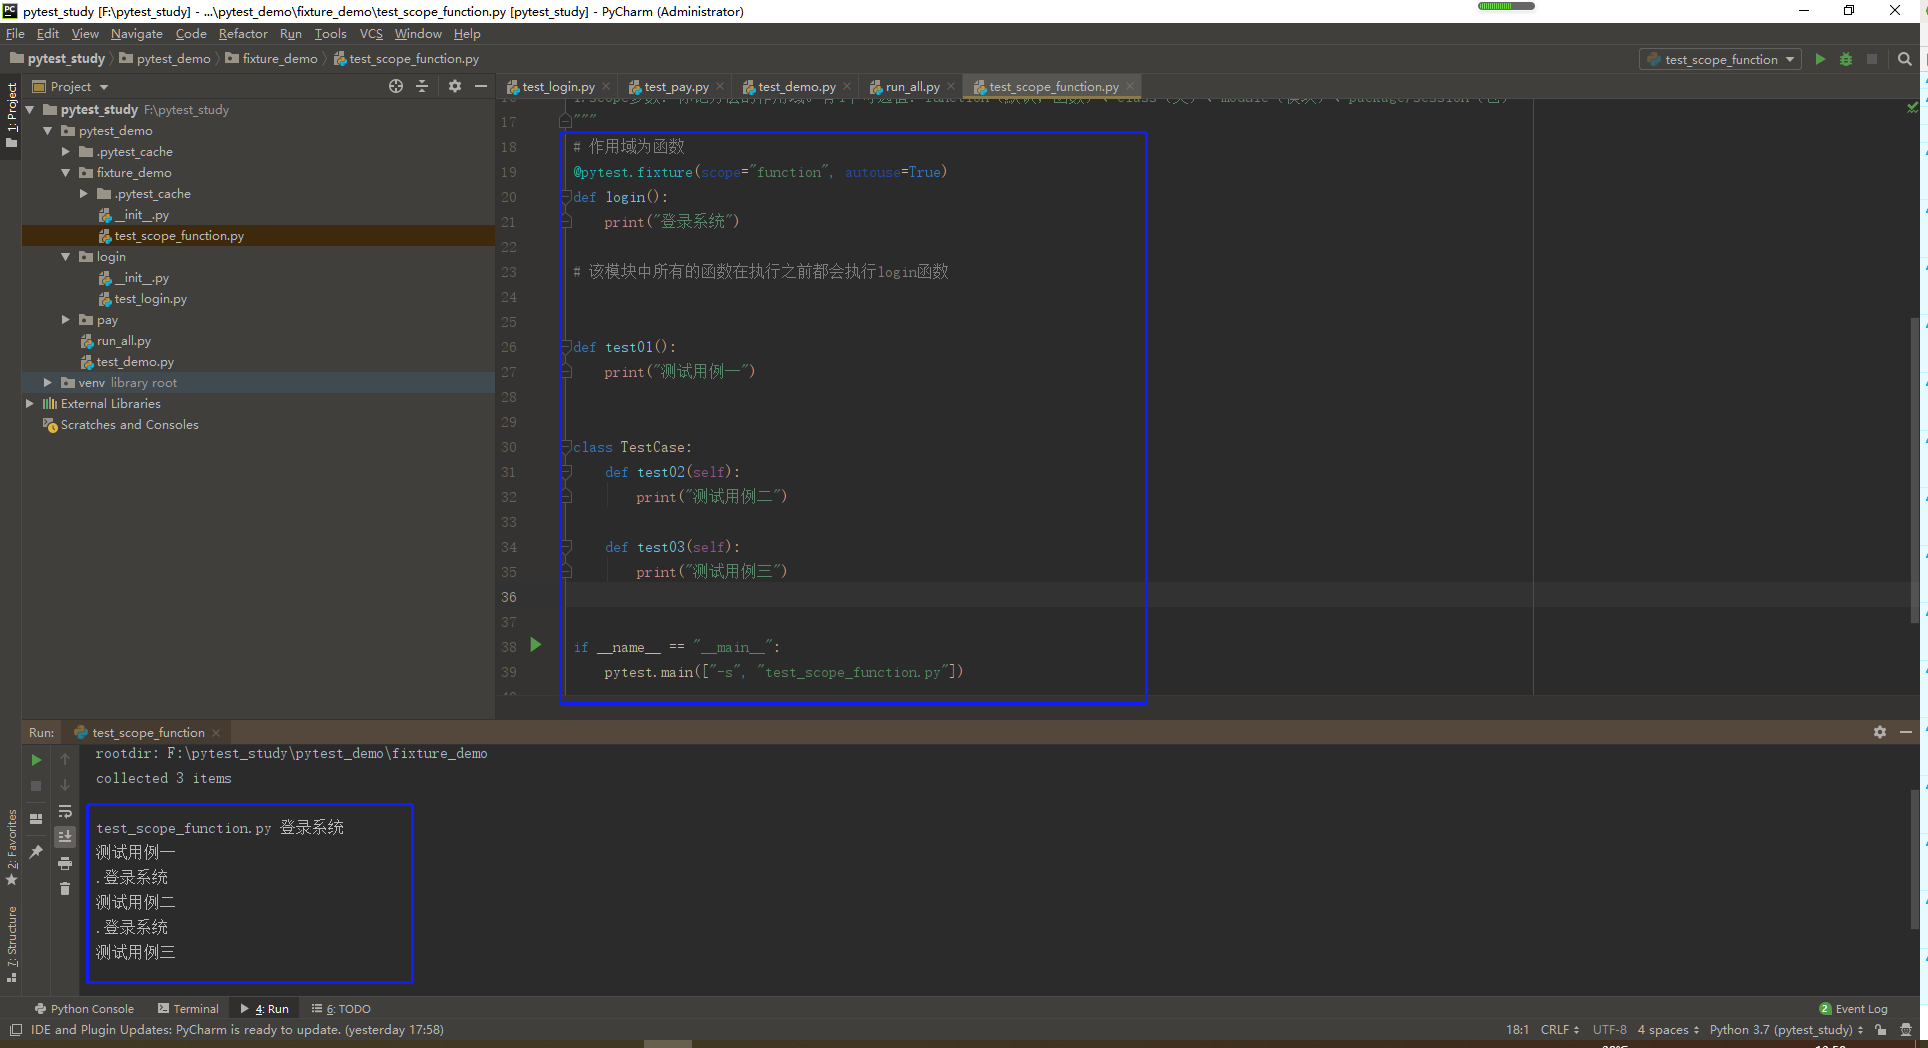
Task: Toggle the 7: Structure side tool window
Action: 11,944
